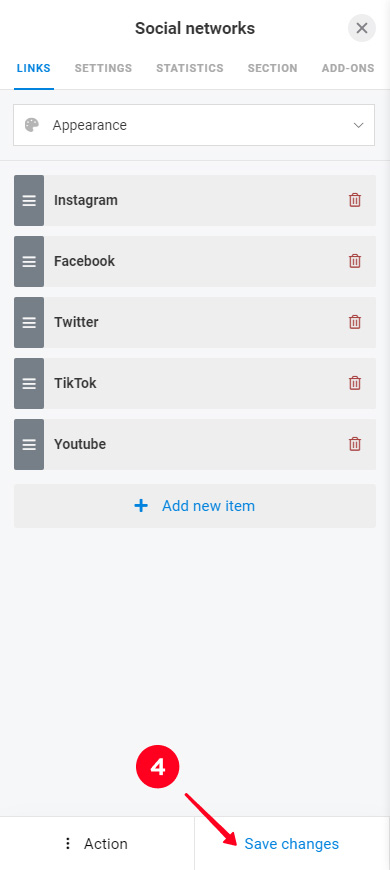Open the Statistics tab
Viewport: 390px width, 870px height.
click(x=190, y=68)
